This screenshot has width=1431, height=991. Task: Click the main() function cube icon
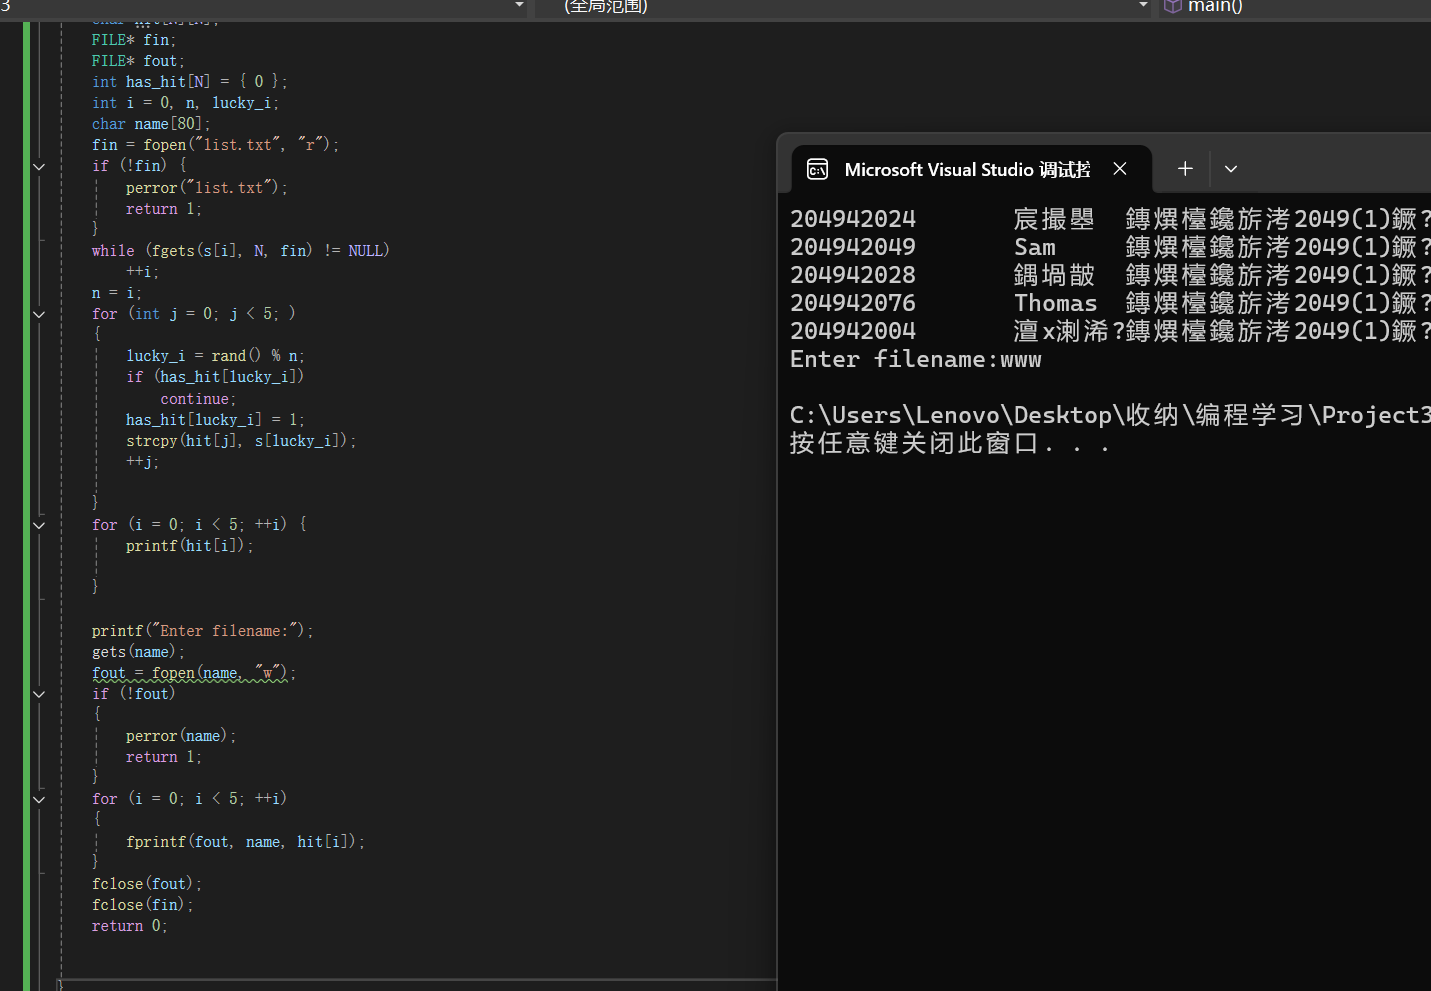(x=1173, y=7)
